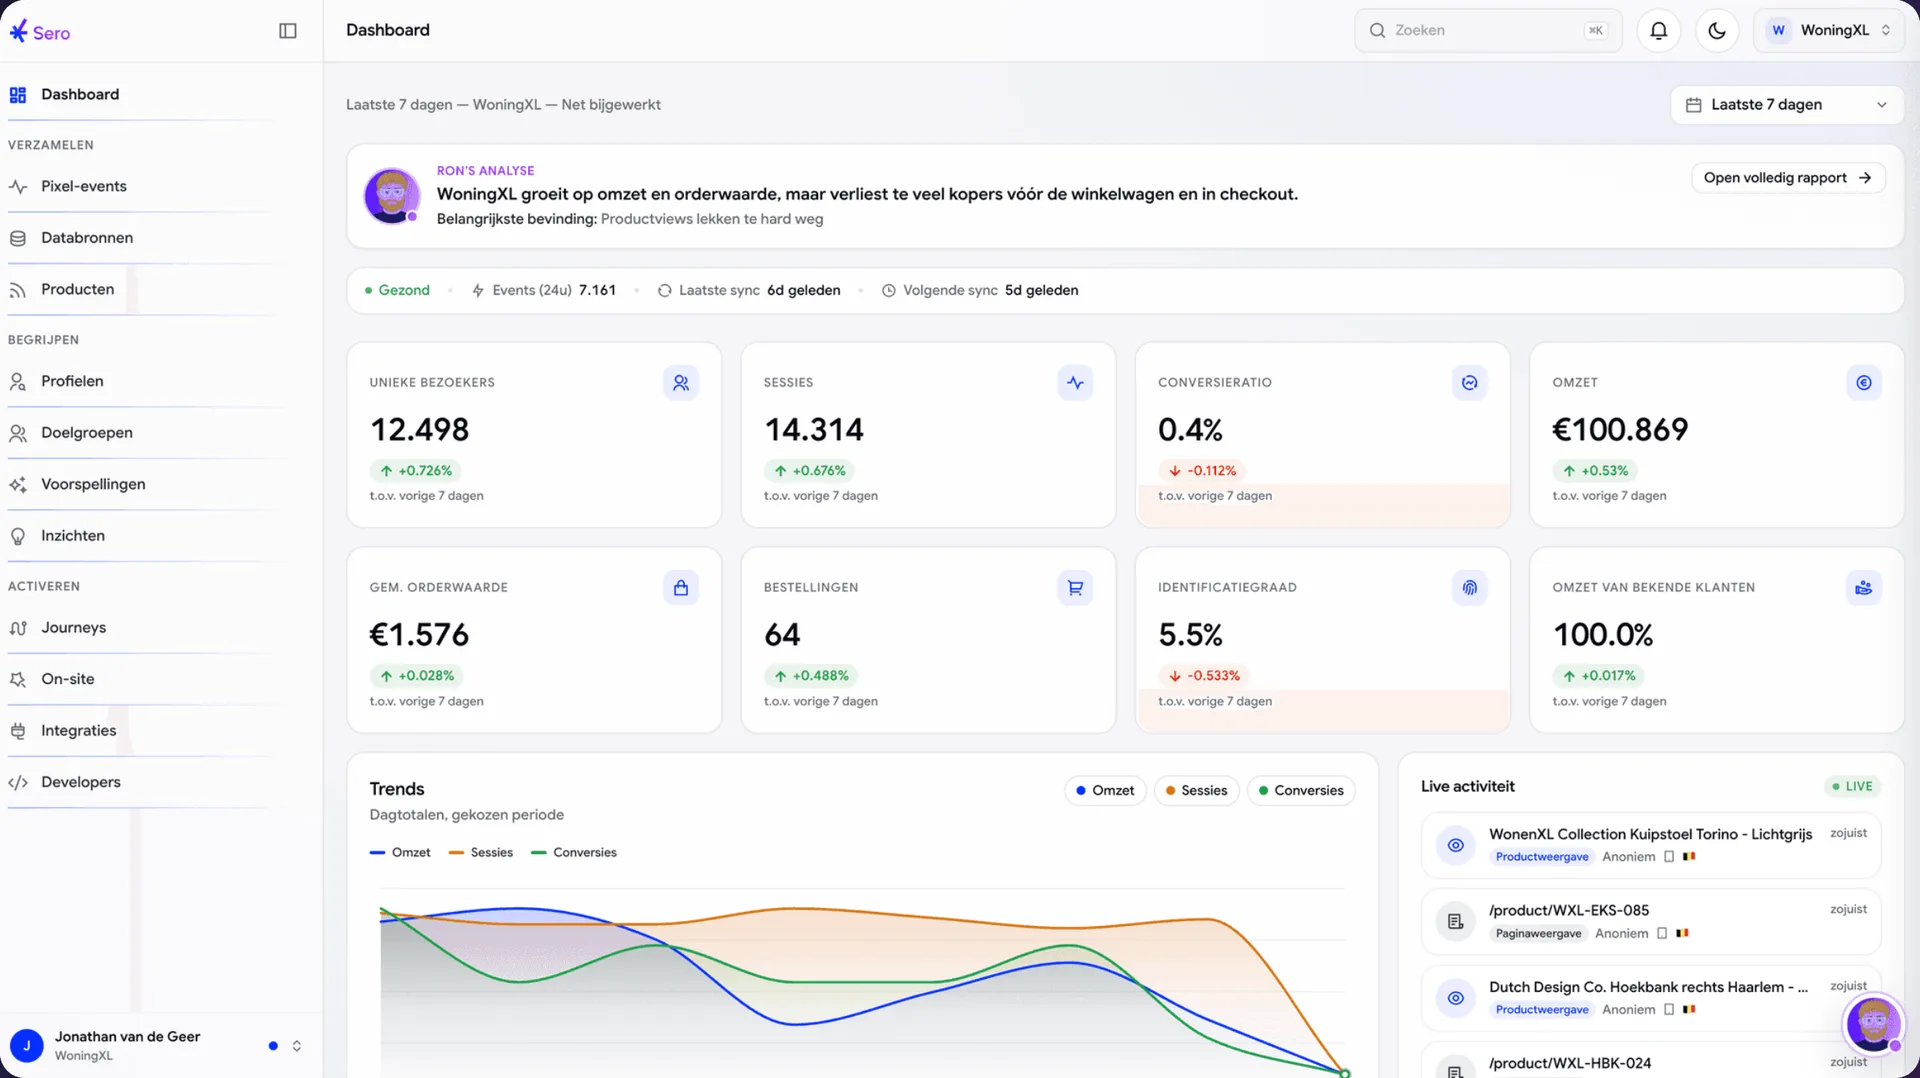Click the Identificatiegraad fingerprint icon
Viewport: 1920px width, 1078px height.
[1469, 588]
